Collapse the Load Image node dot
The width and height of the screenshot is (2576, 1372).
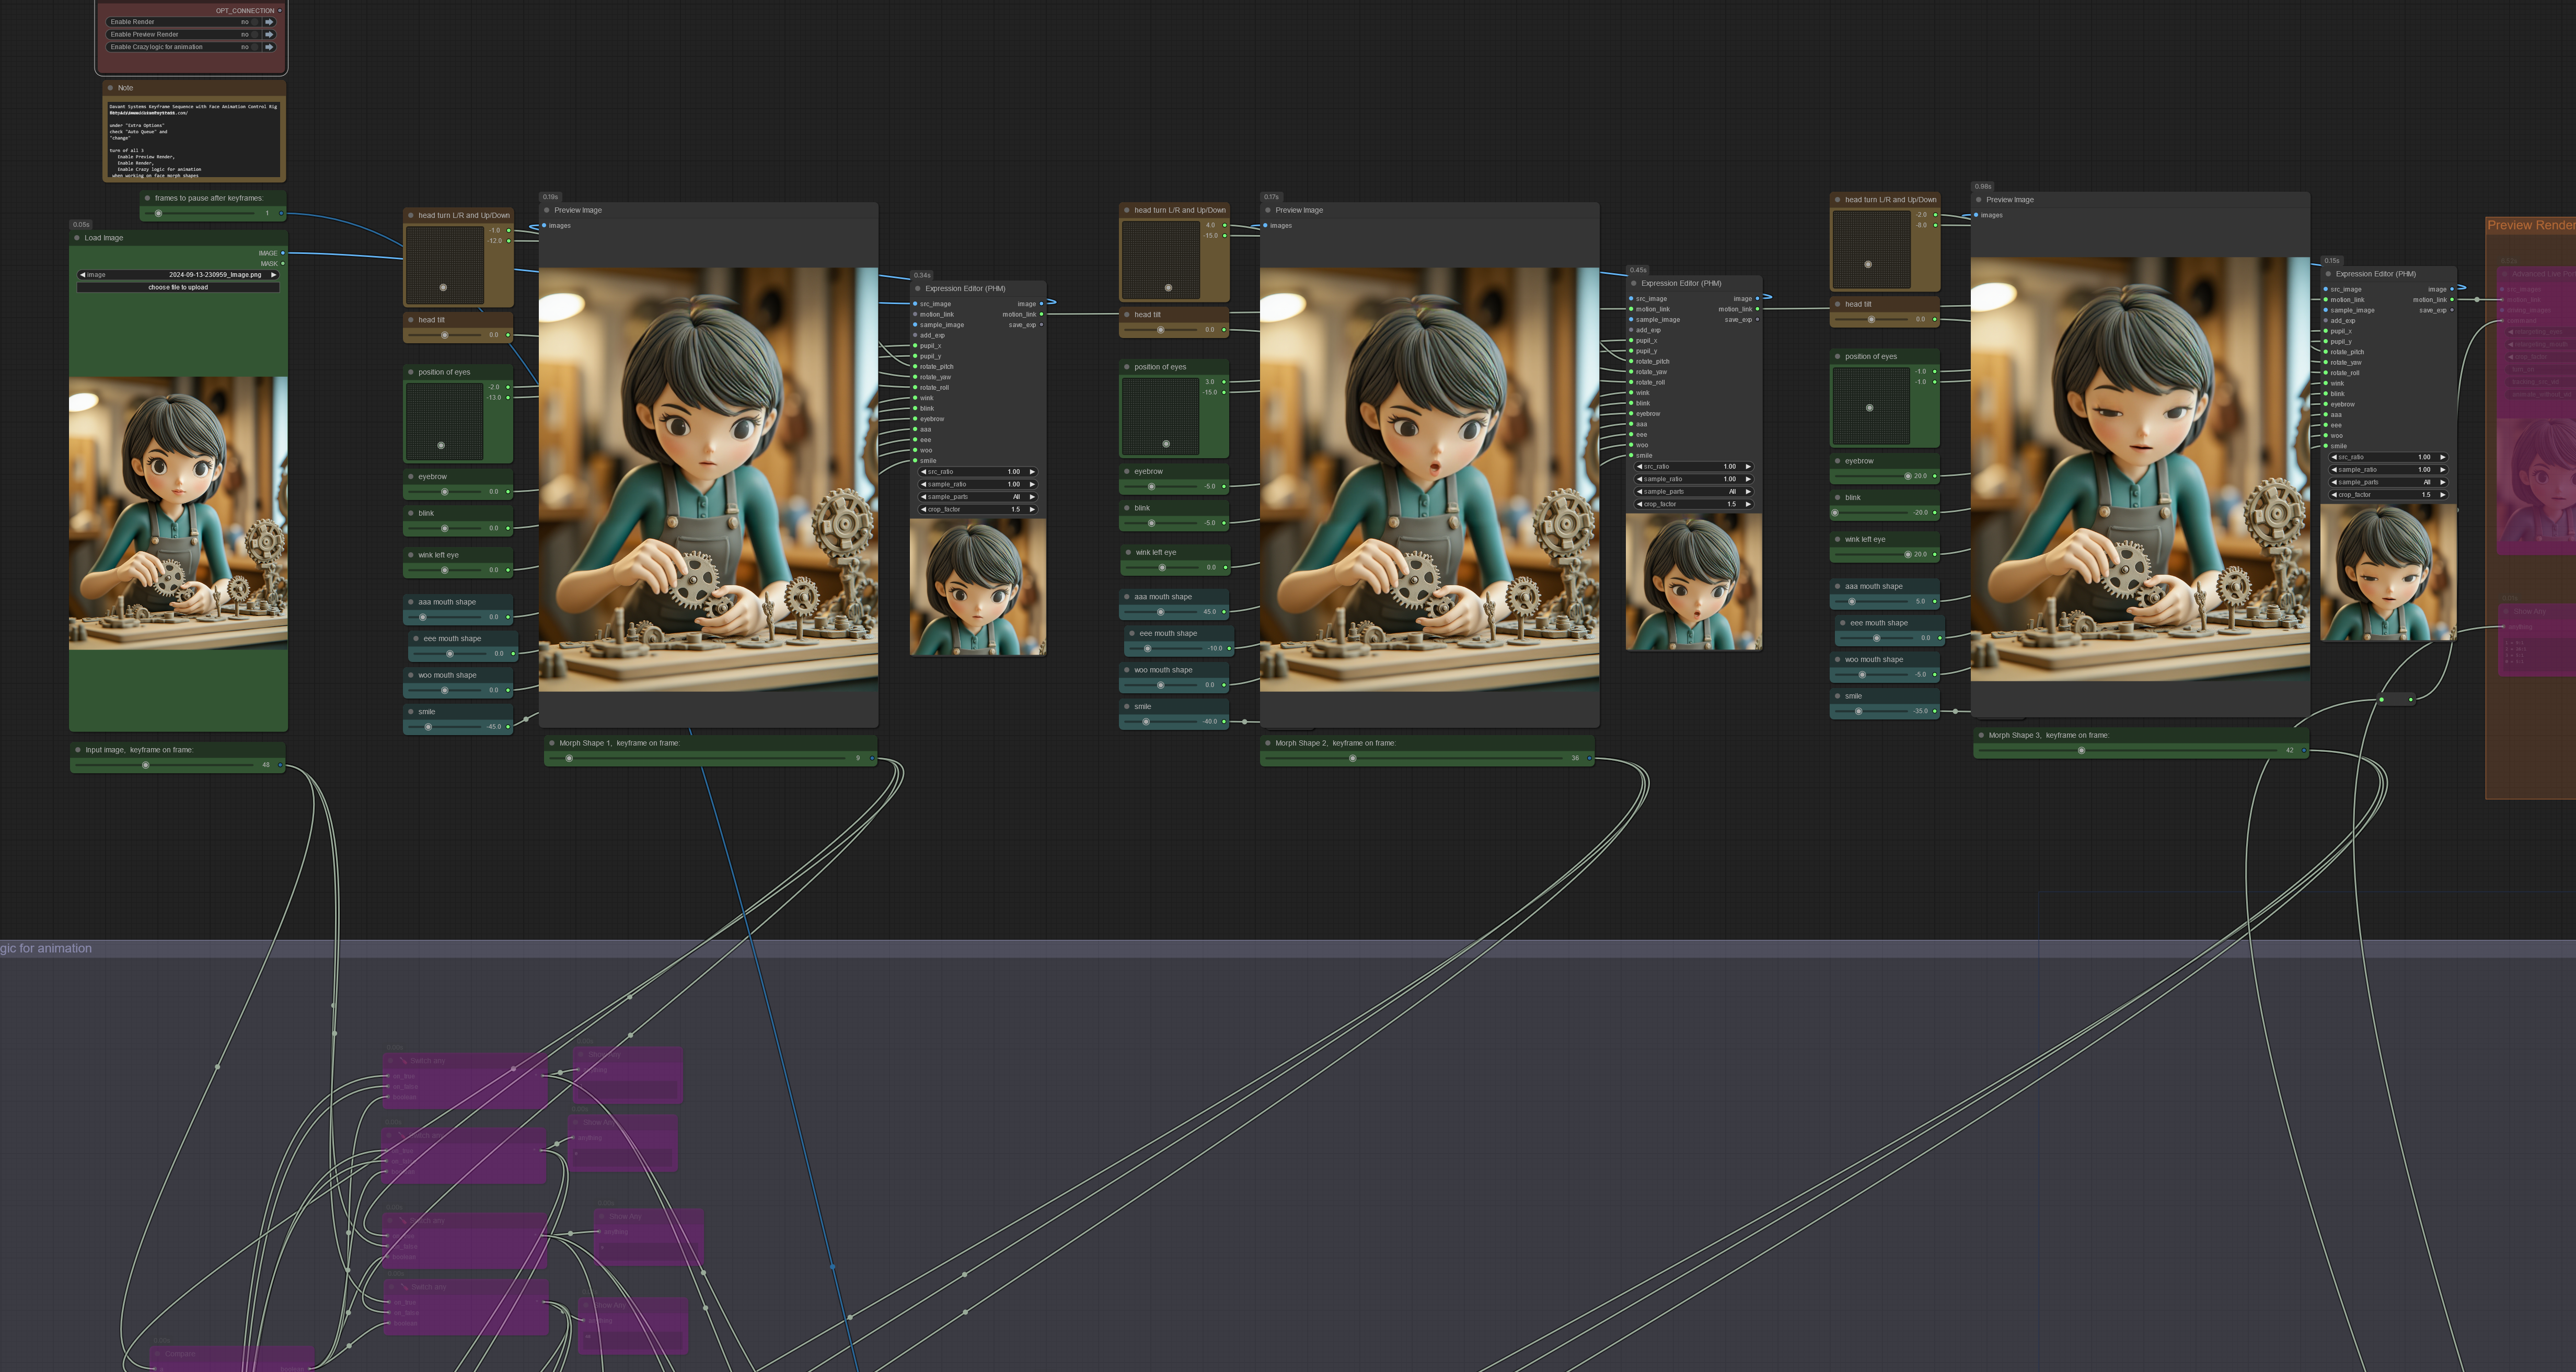77,238
